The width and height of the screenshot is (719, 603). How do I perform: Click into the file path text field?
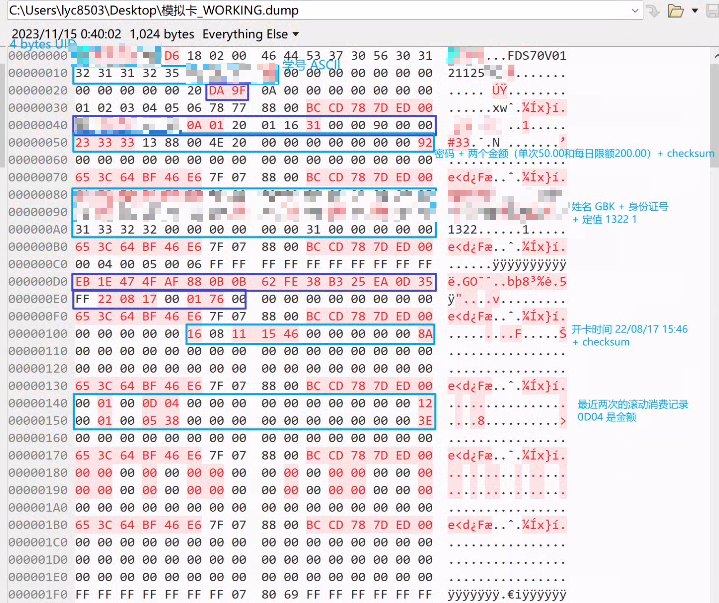coord(300,11)
